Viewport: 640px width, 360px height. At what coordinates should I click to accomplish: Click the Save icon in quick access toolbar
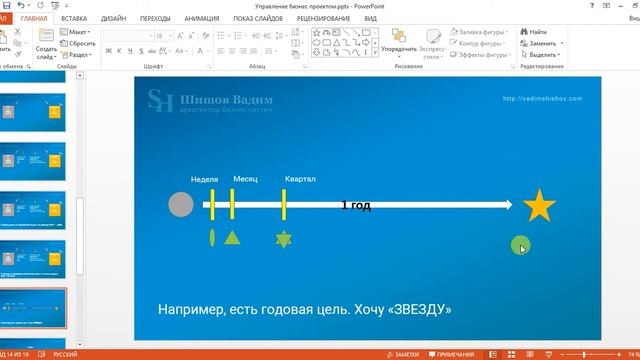tap(7, 5)
